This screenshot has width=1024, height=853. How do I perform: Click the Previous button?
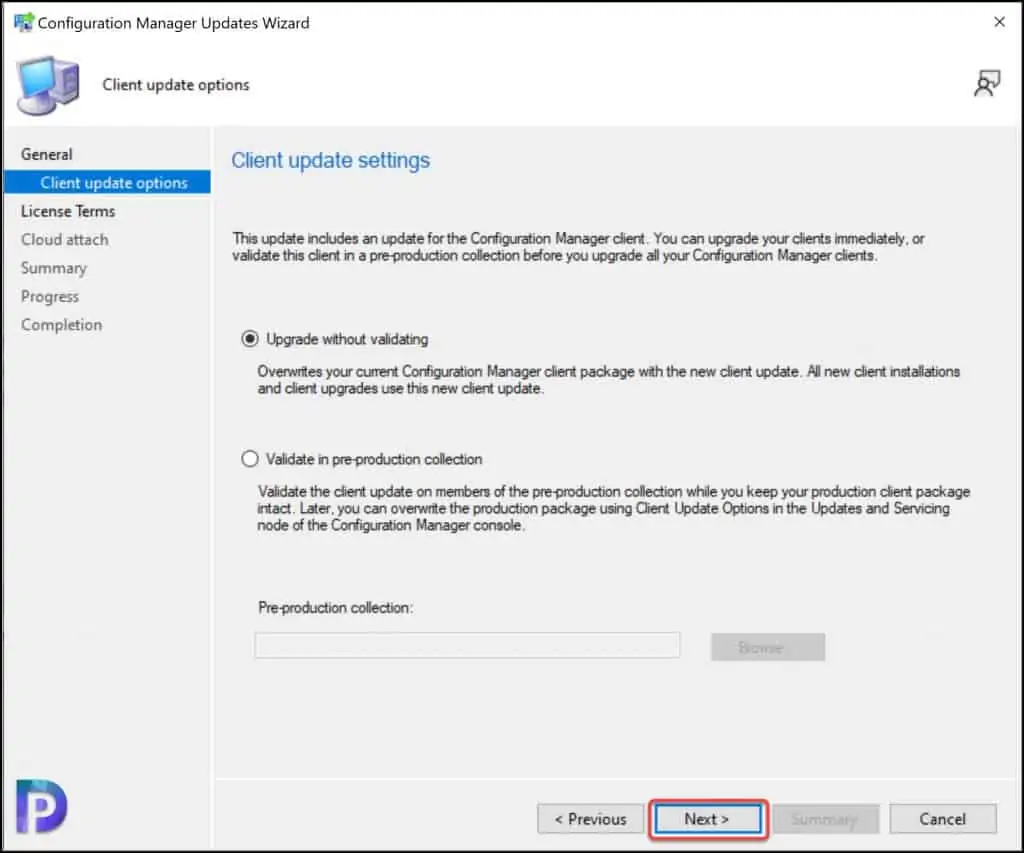point(590,819)
